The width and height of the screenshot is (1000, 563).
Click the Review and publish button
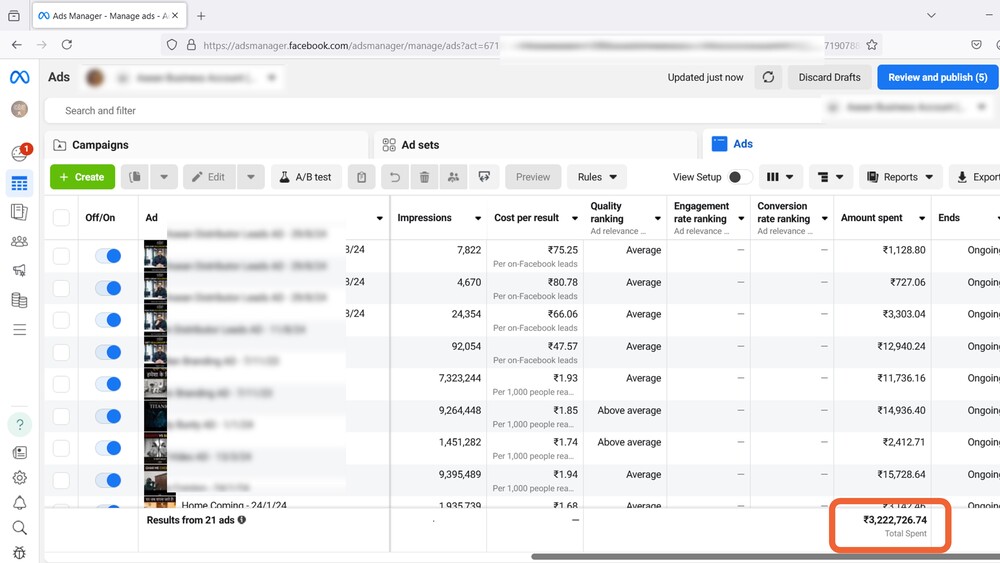click(937, 77)
